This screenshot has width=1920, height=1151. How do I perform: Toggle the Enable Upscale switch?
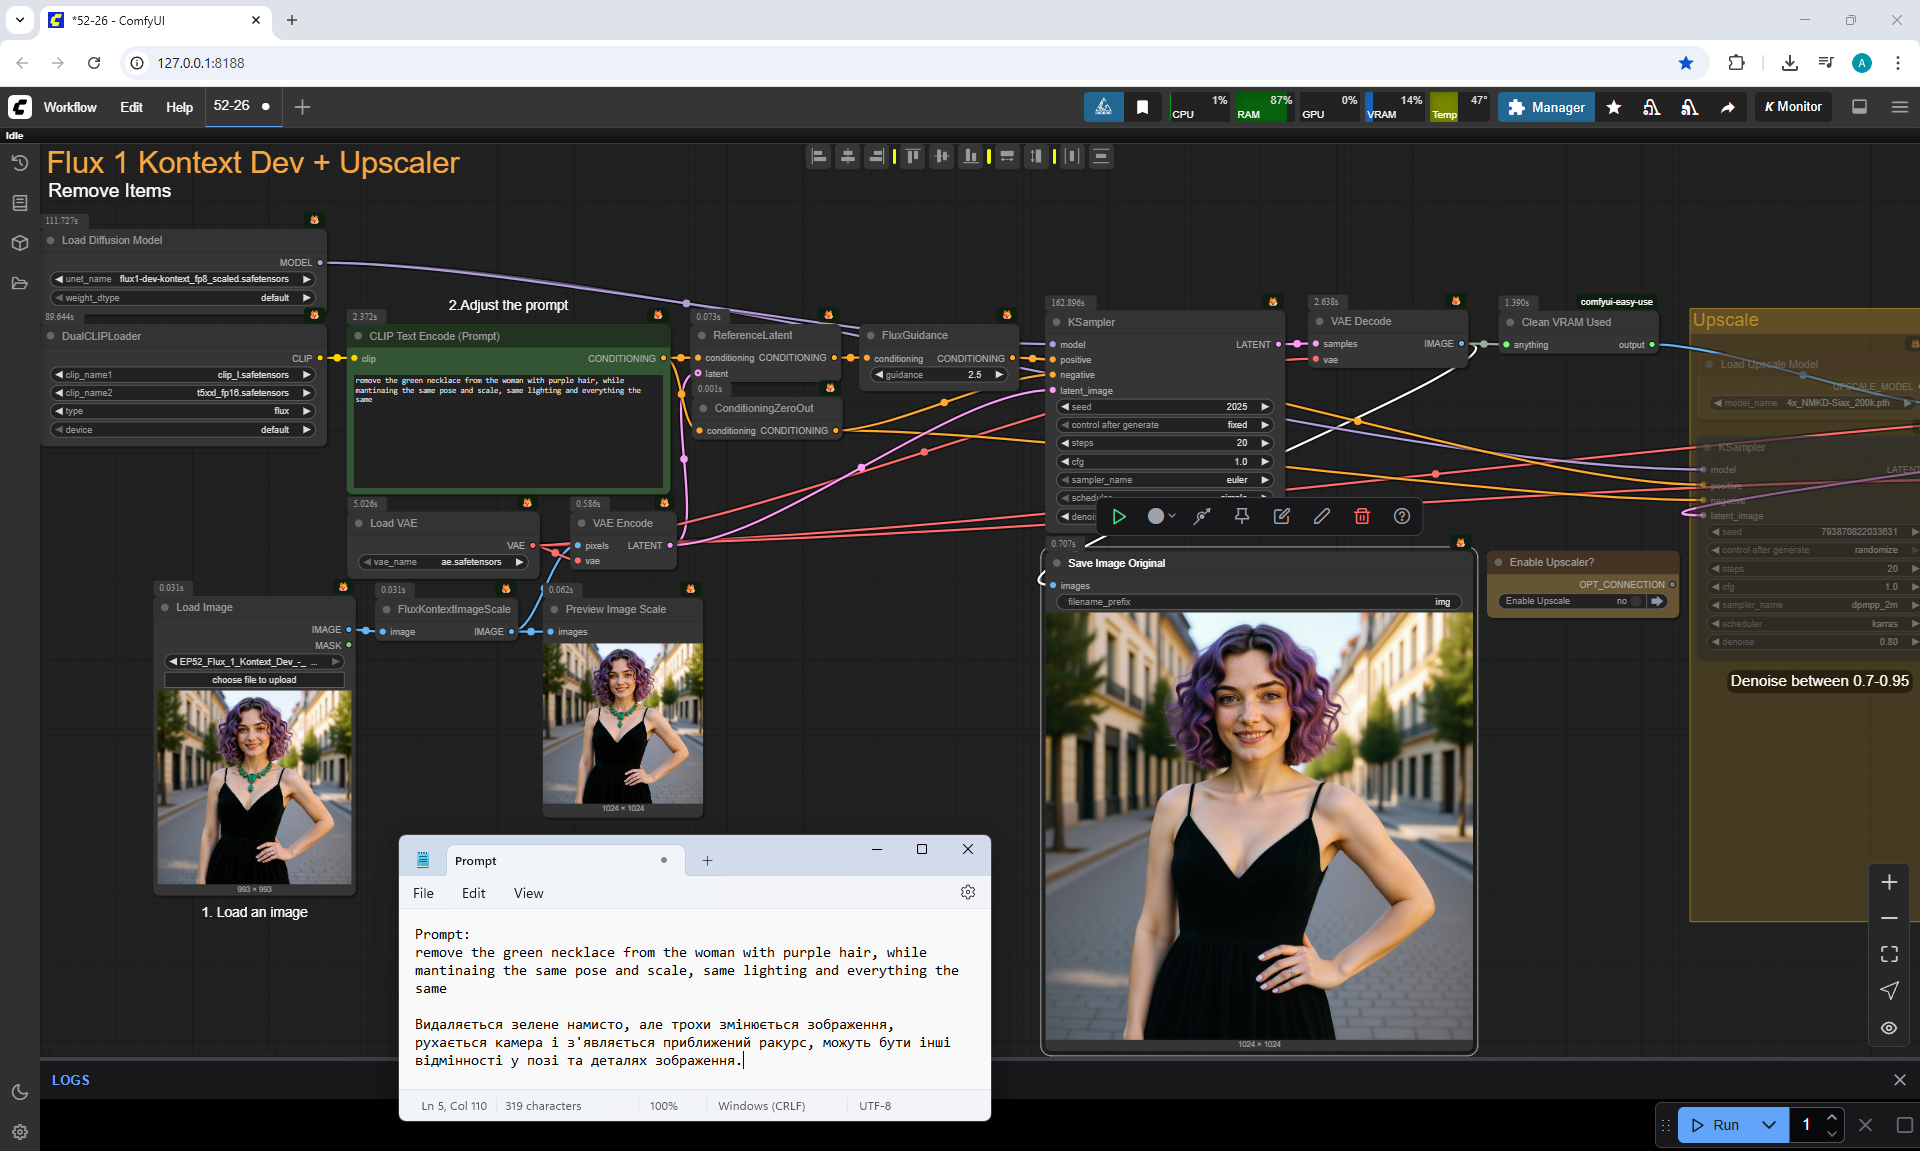(1636, 601)
